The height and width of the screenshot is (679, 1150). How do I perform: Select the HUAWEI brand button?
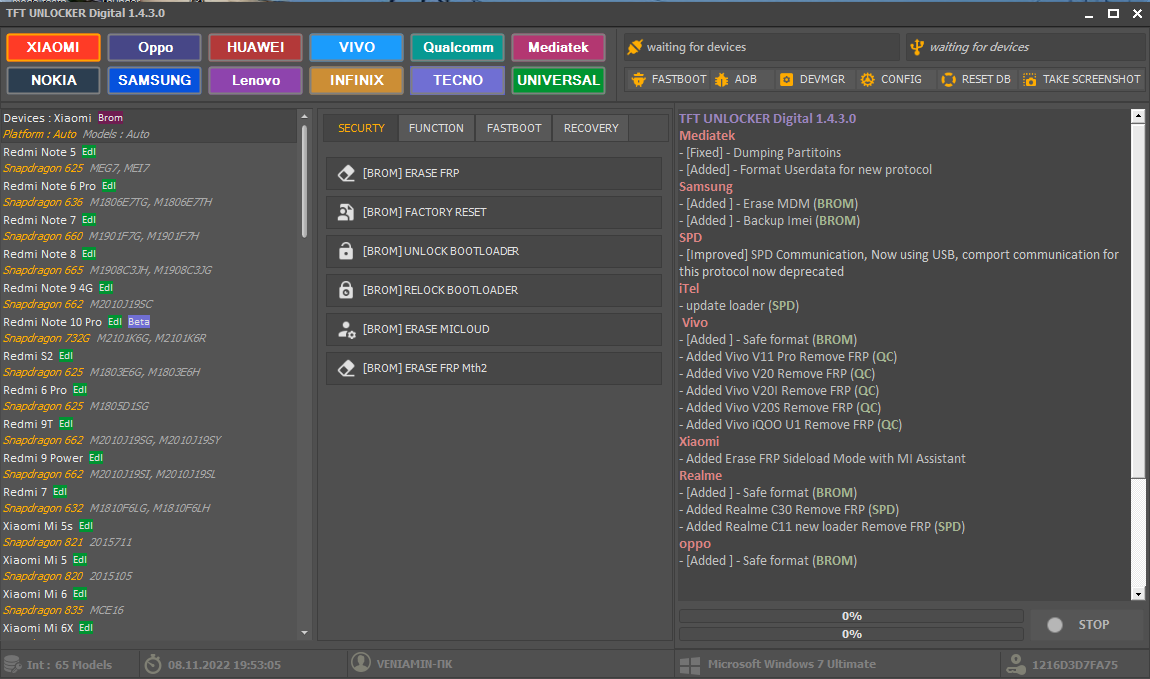click(x=255, y=47)
